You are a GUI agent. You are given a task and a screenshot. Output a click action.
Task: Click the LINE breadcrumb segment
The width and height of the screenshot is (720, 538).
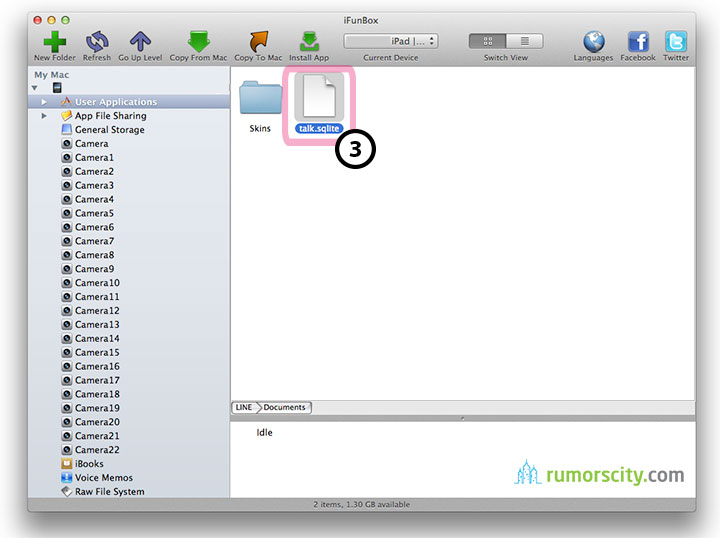tap(244, 407)
